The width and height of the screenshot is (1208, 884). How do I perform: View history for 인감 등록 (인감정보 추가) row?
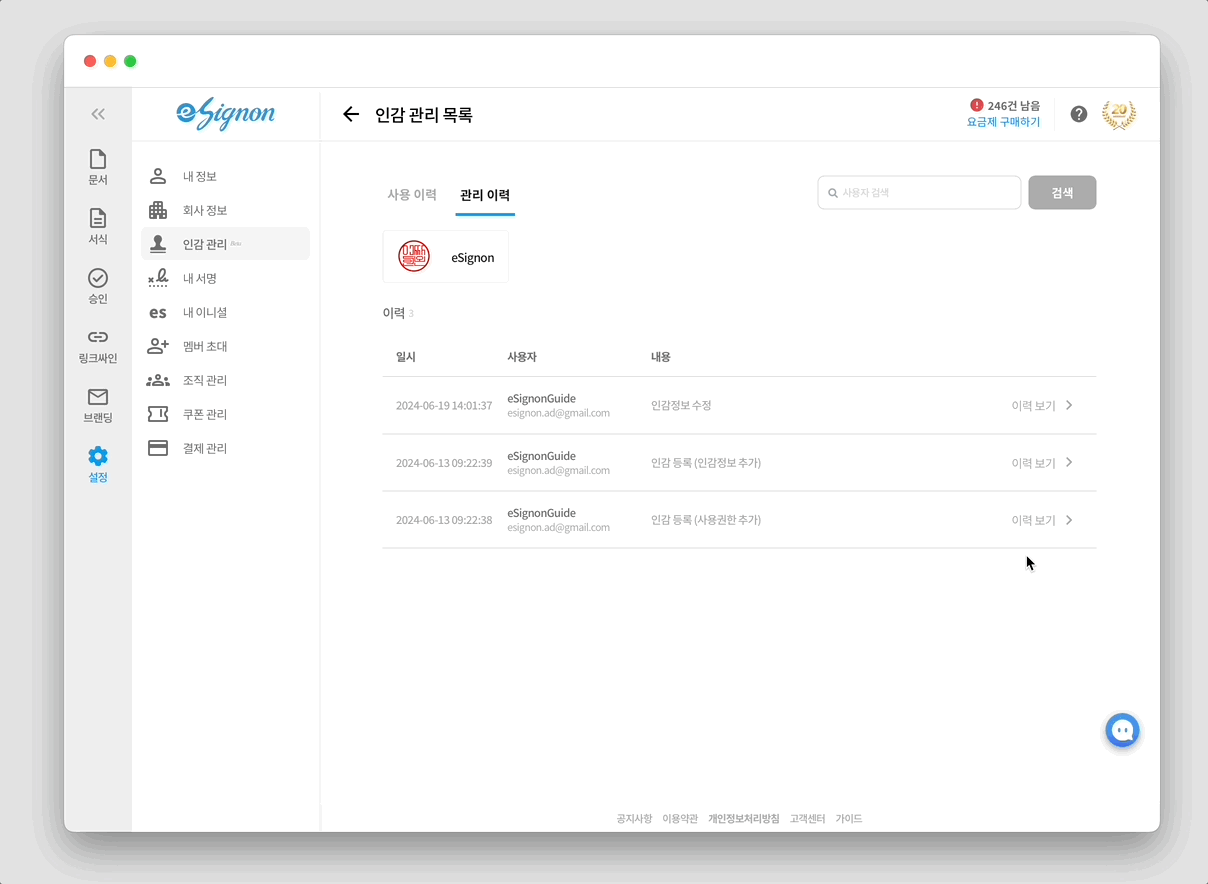pos(1042,463)
